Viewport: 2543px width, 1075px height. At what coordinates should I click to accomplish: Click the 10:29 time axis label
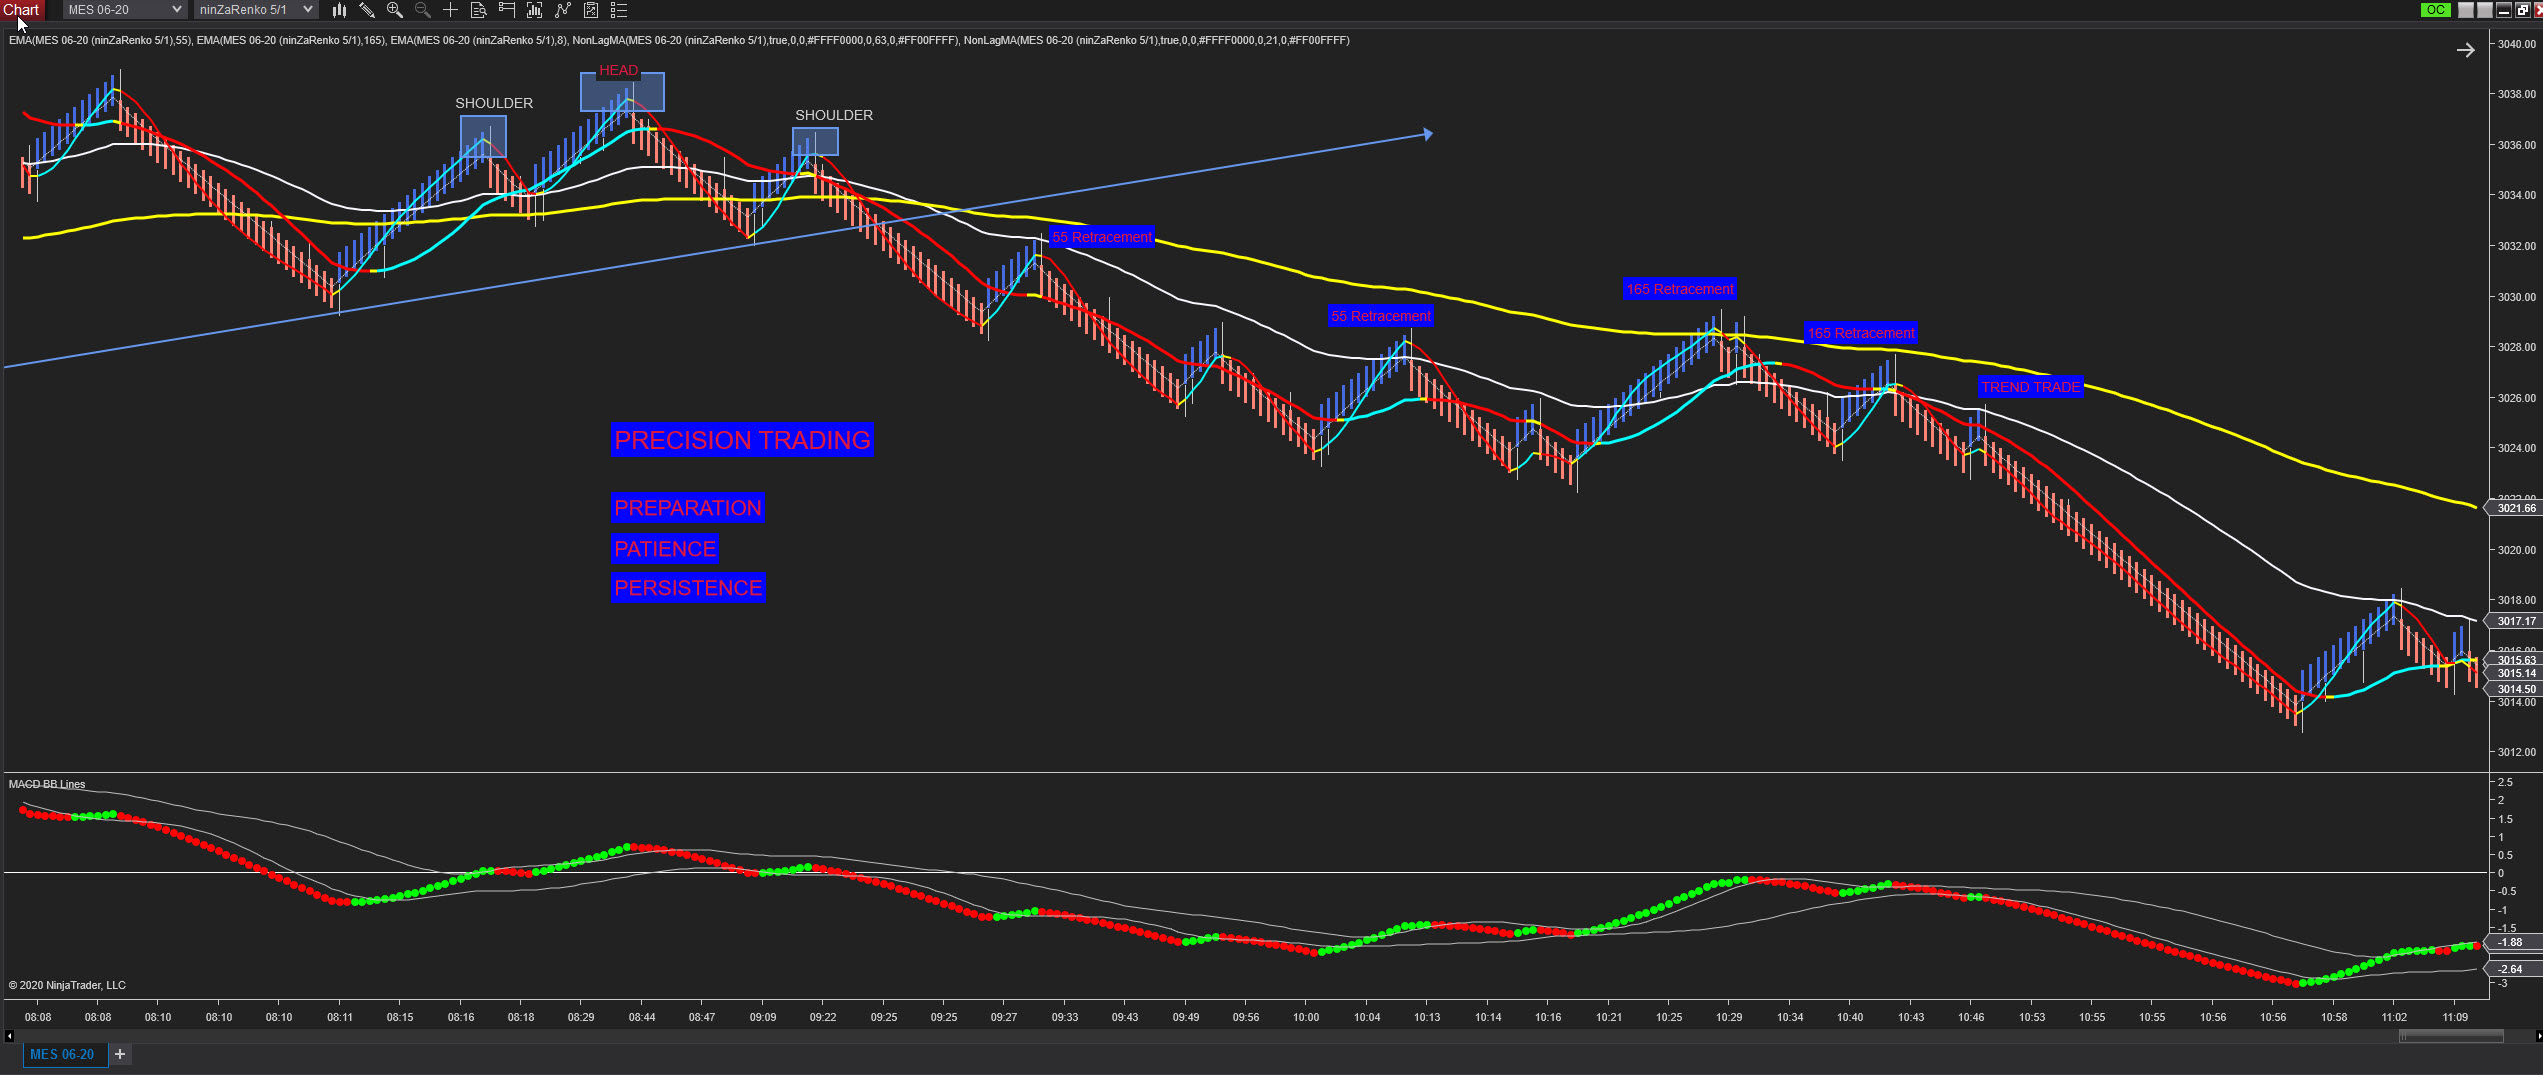[x=1729, y=1017]
